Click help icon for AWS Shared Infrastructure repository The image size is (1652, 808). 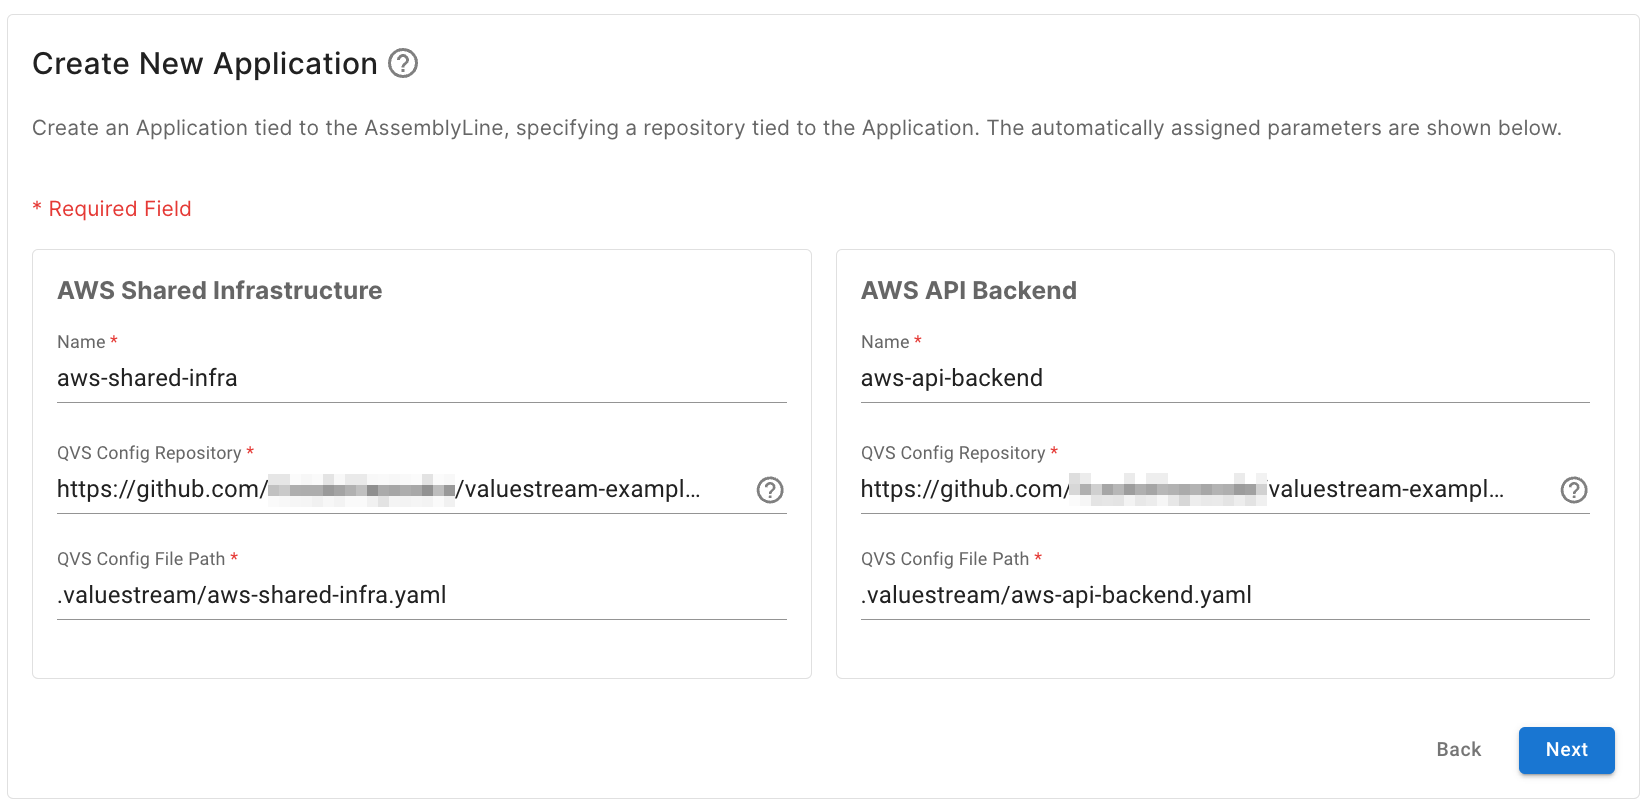770,490
